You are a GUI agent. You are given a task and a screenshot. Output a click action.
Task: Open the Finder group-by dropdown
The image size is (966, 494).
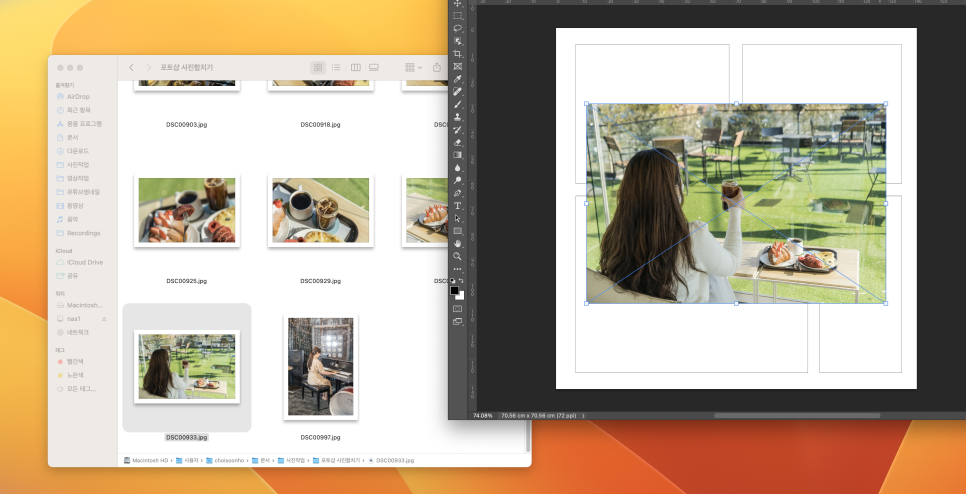[x=413, y=67]
